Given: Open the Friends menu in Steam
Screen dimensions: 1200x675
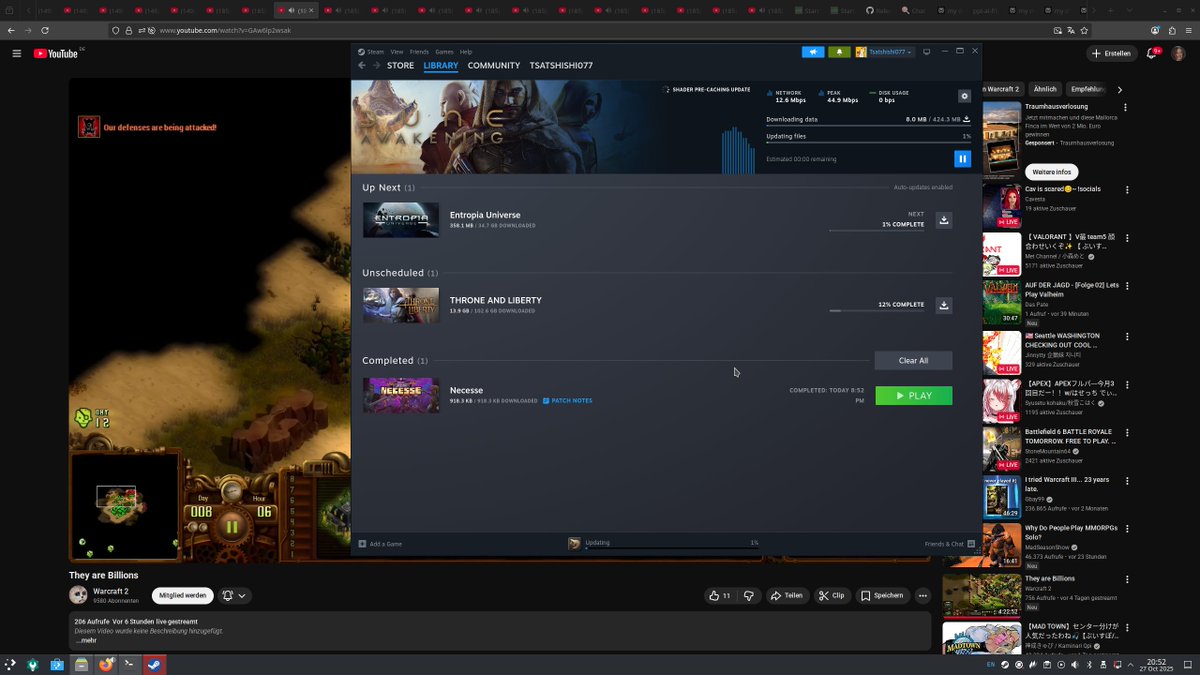Looking at the screenshot, I should tap(419, 51).
